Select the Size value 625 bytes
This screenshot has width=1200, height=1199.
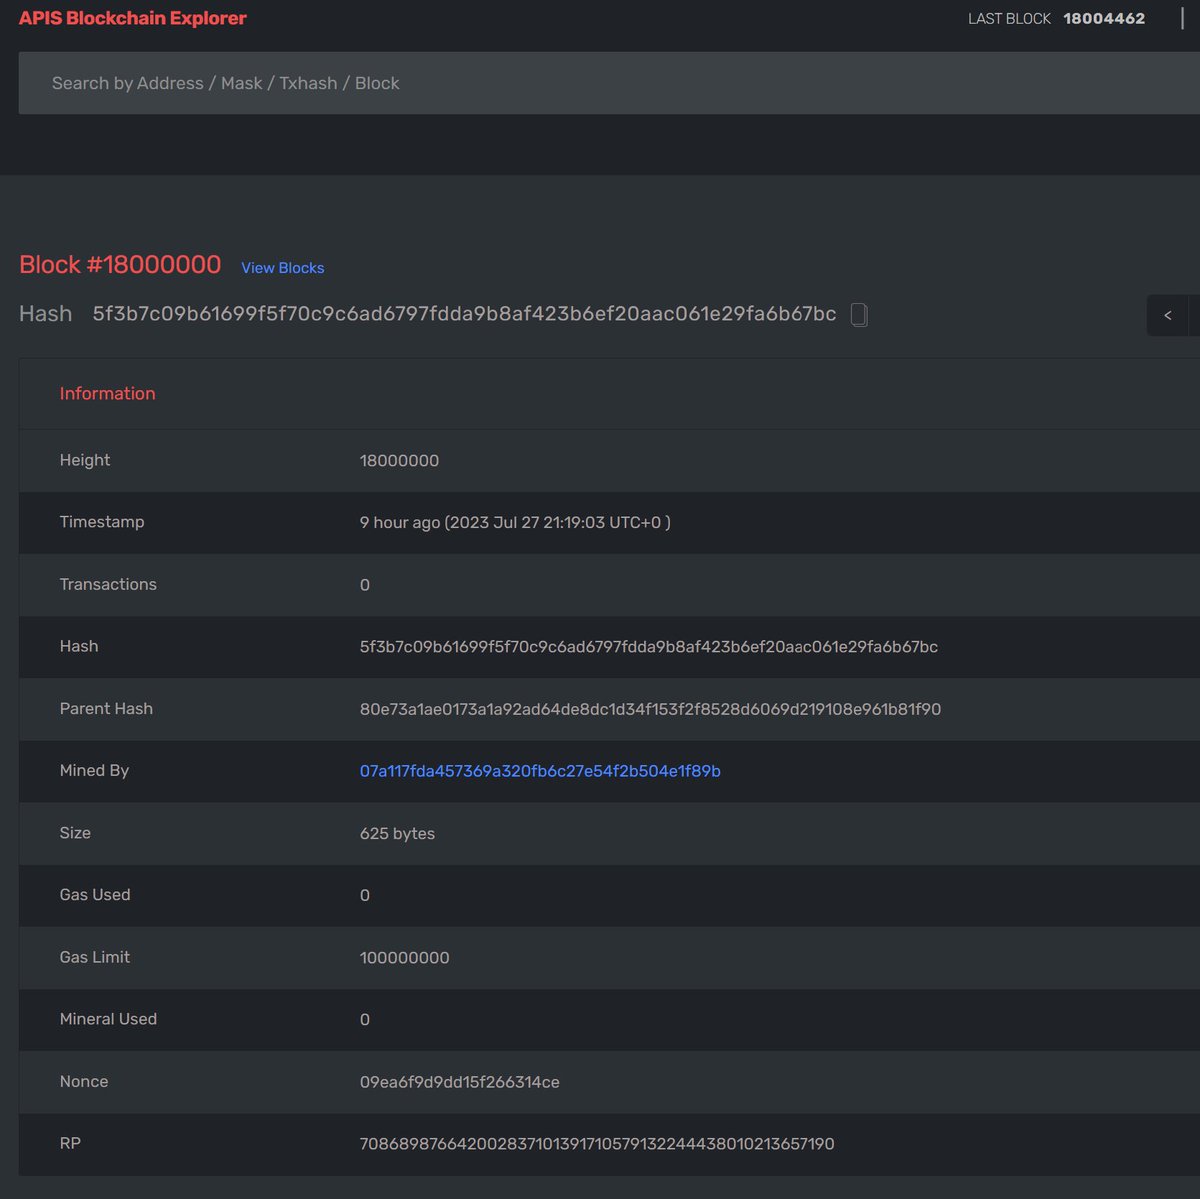pyautogui.click(x=397, y=833)
